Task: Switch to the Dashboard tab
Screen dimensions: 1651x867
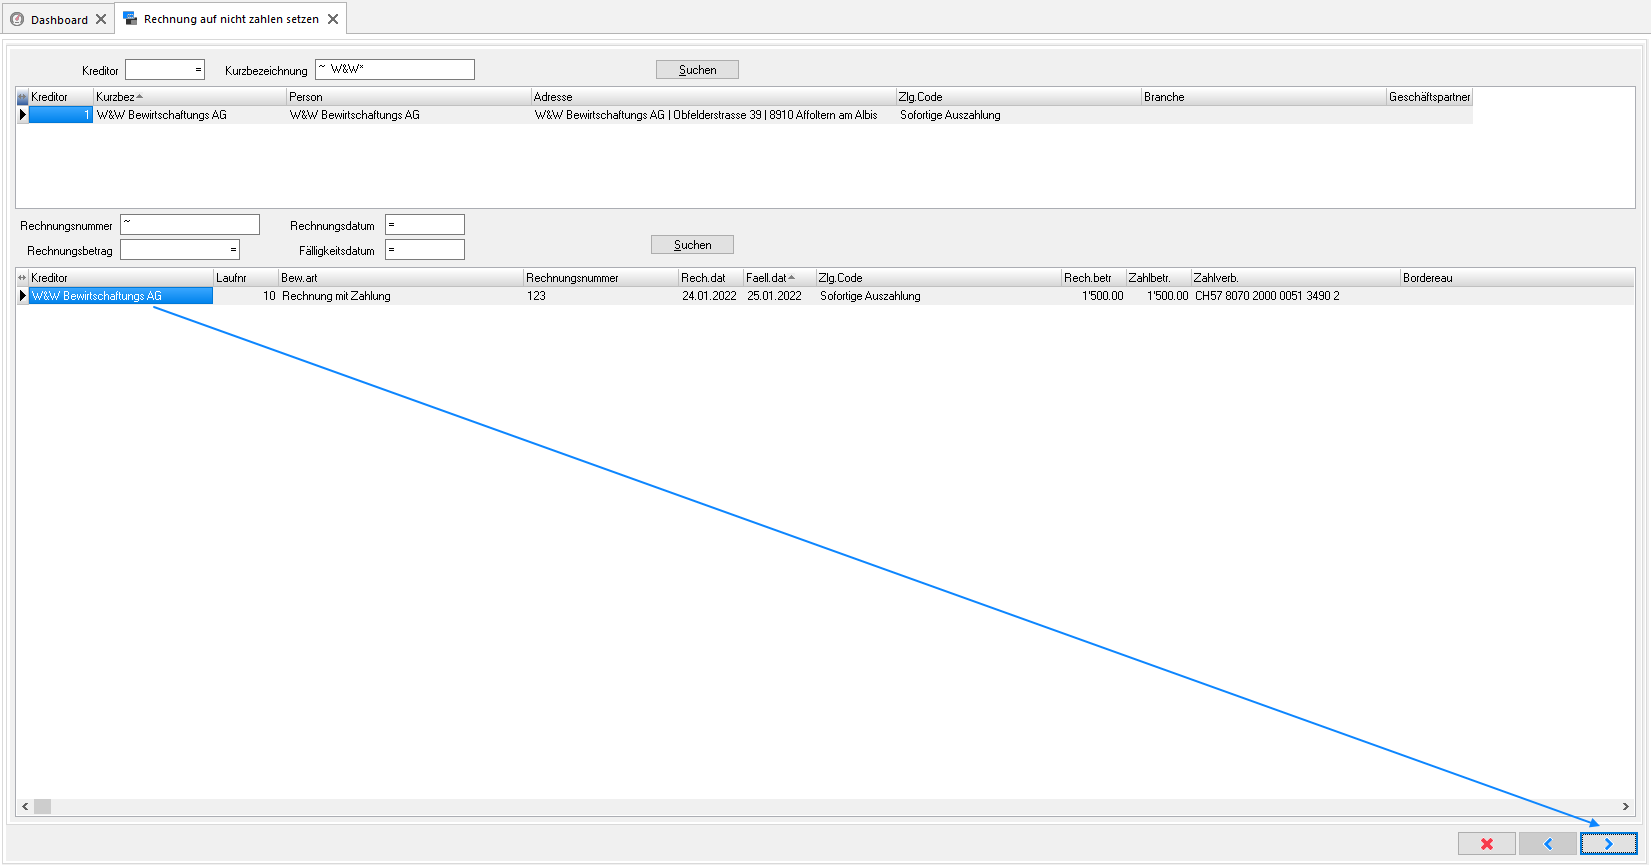Action: 59,19
